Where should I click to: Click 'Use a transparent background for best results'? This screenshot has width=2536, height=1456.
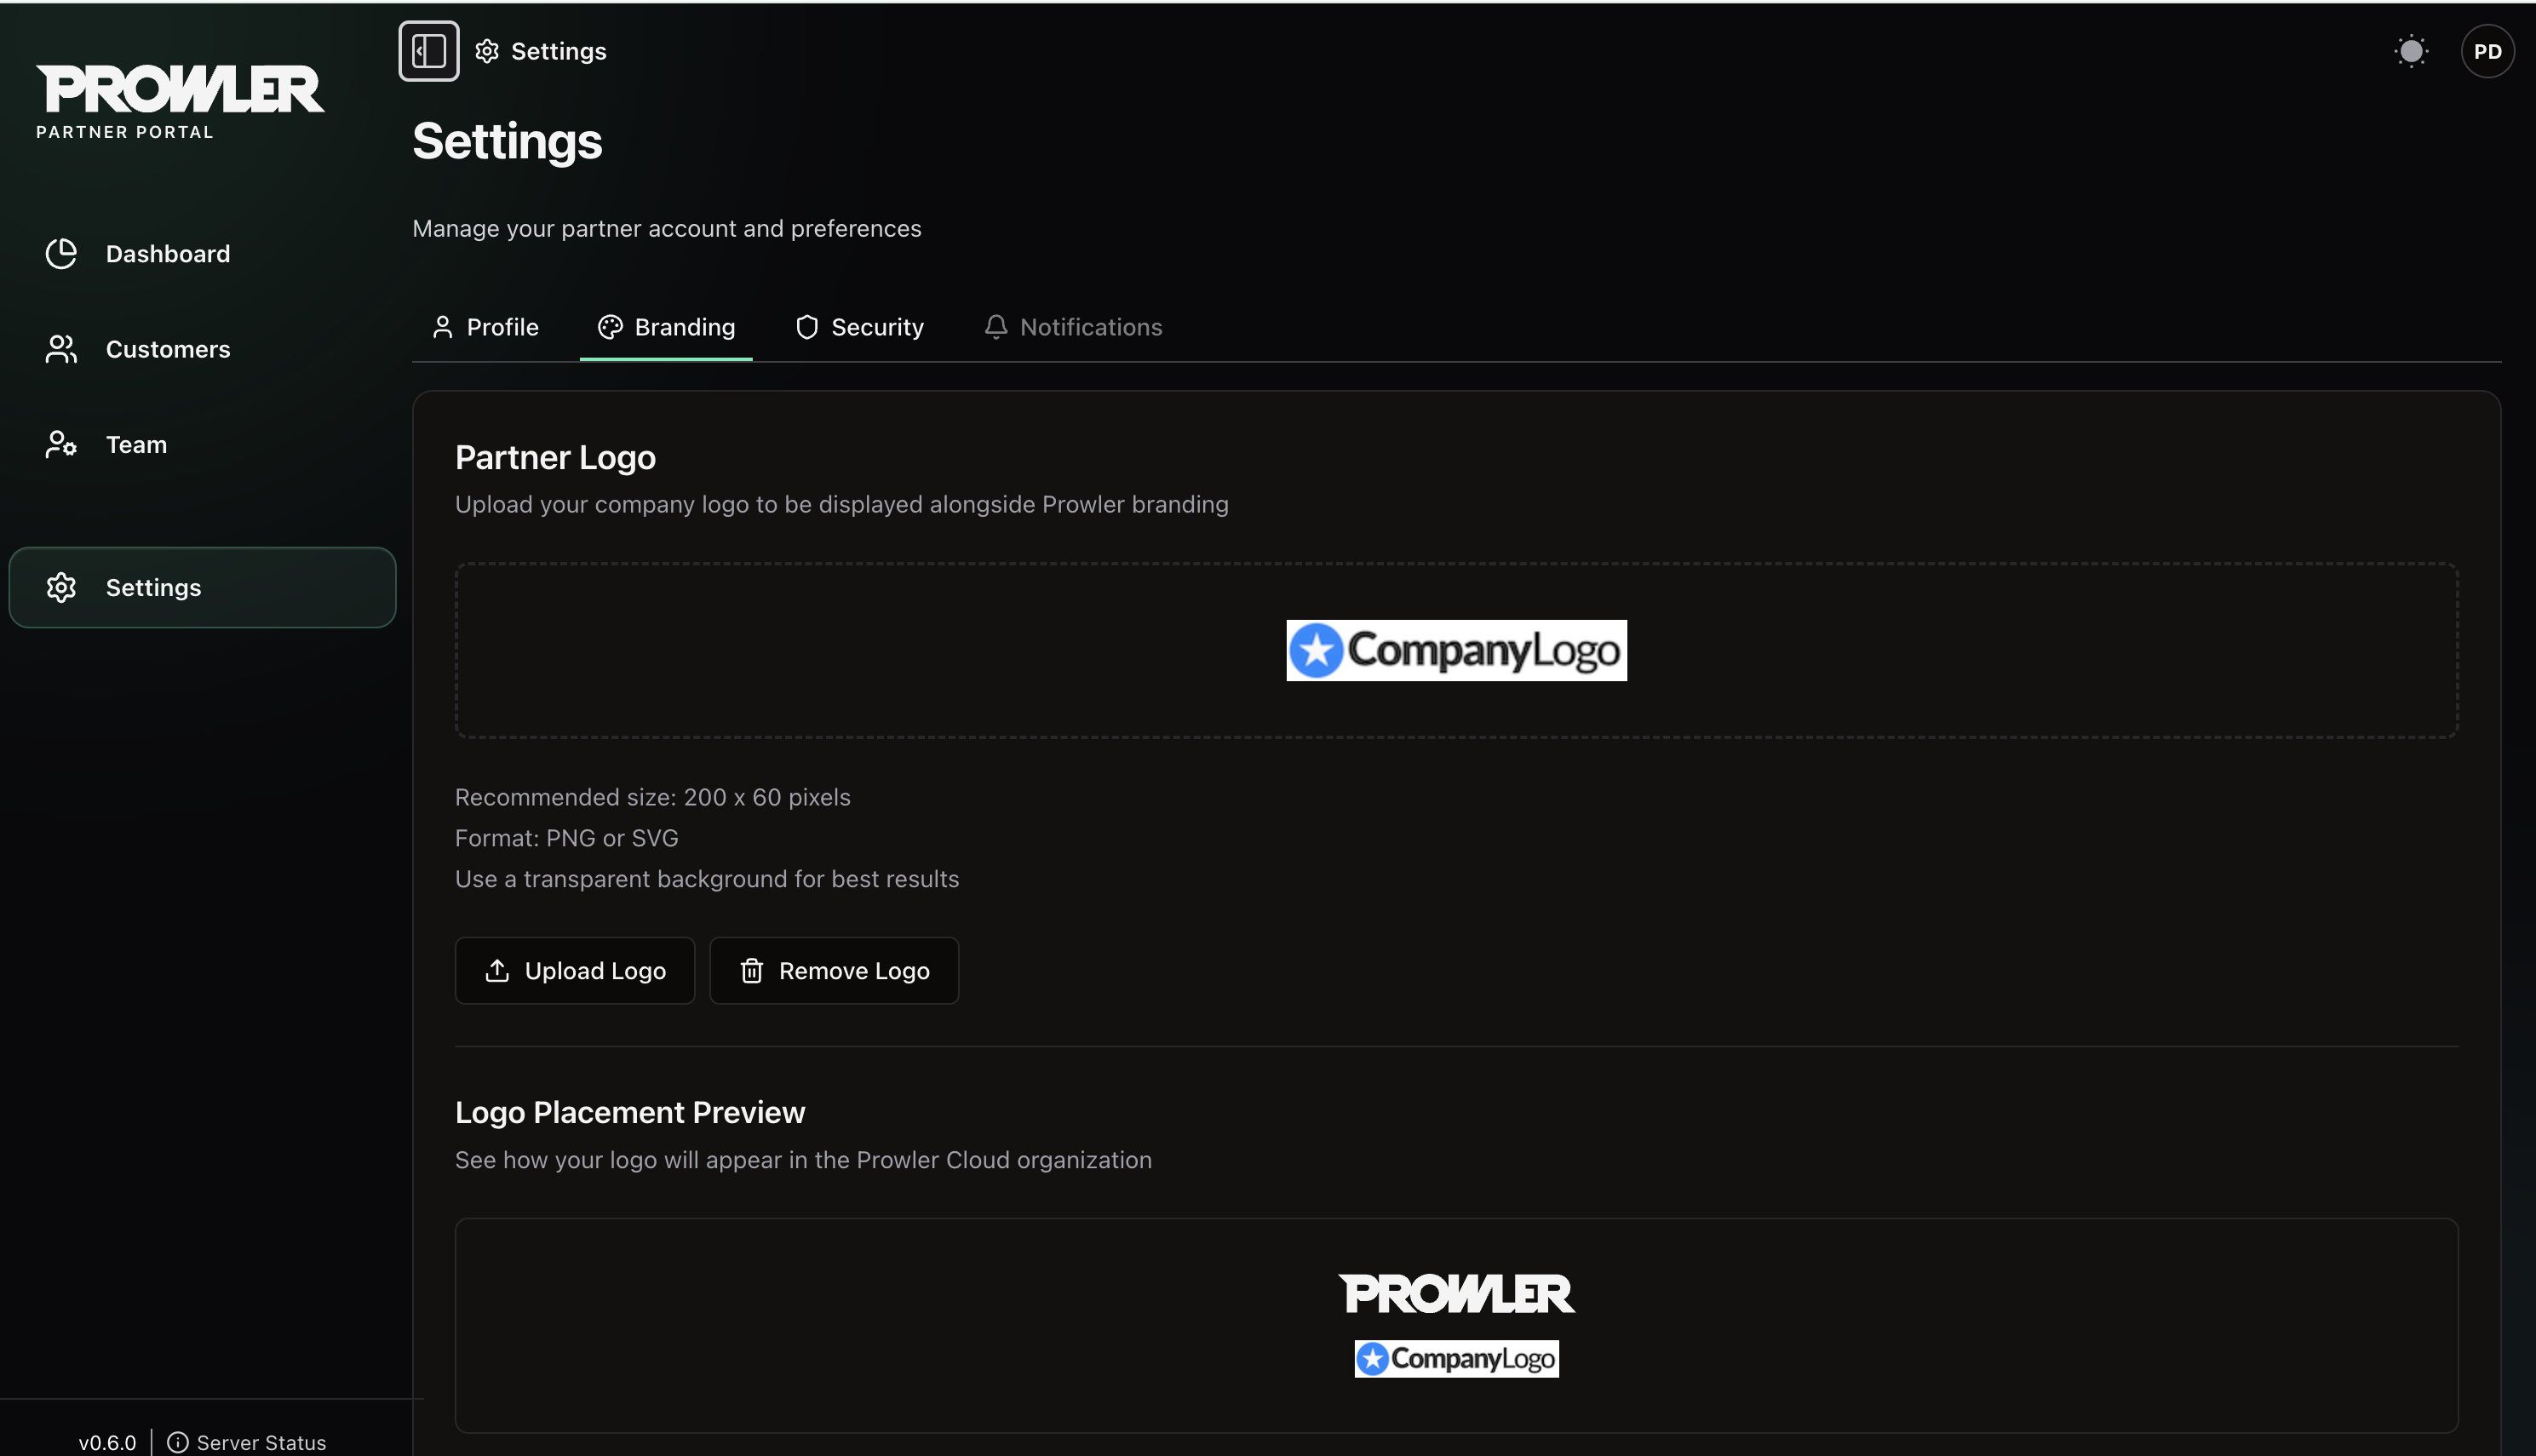point(707,879)
